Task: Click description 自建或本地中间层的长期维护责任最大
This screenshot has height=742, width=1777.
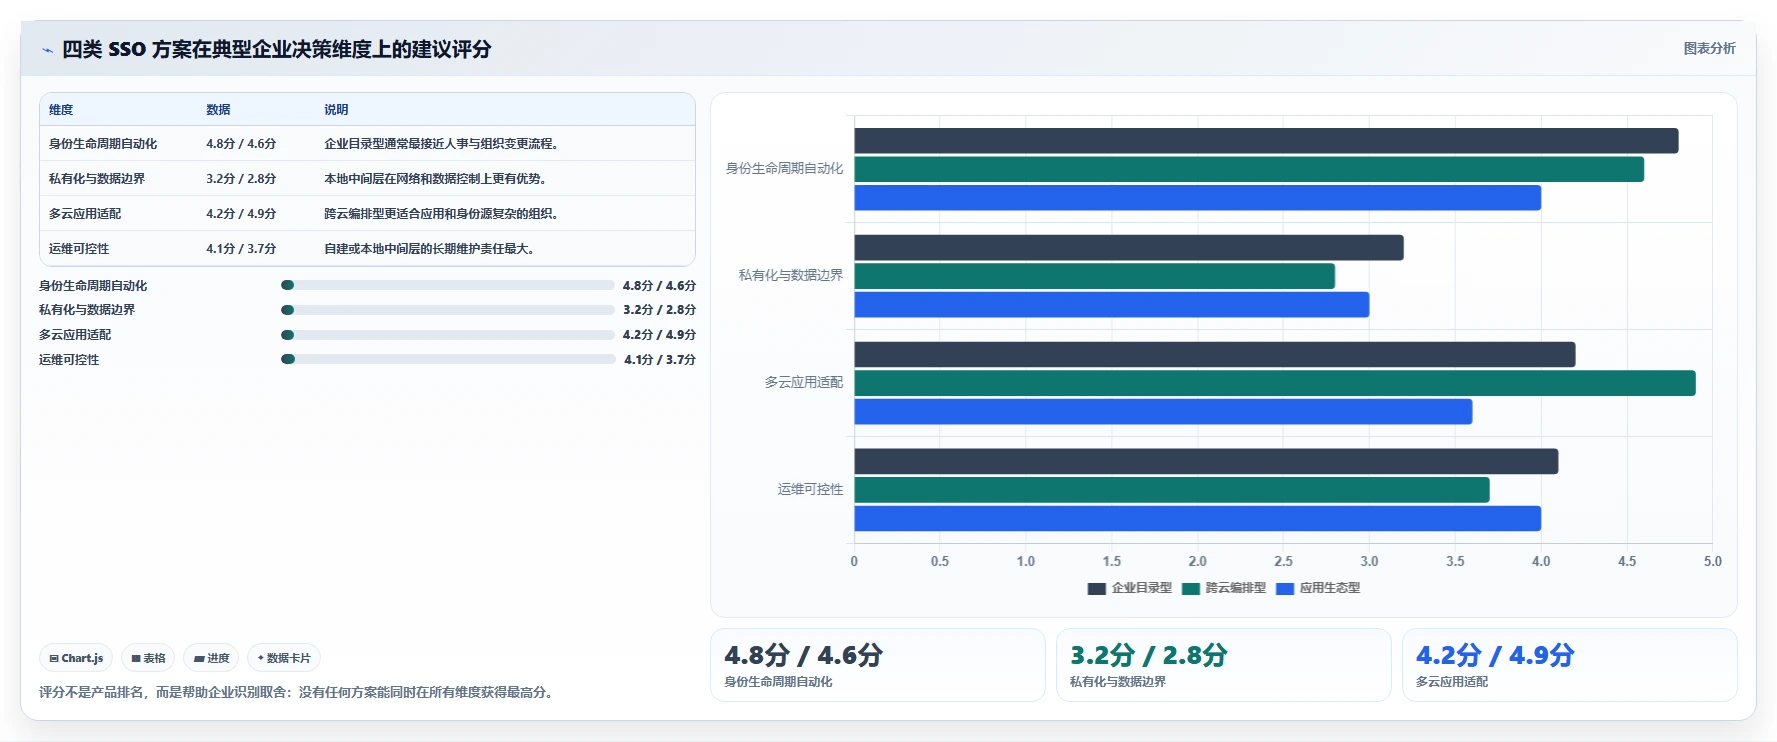Action: tap(429, 249)
